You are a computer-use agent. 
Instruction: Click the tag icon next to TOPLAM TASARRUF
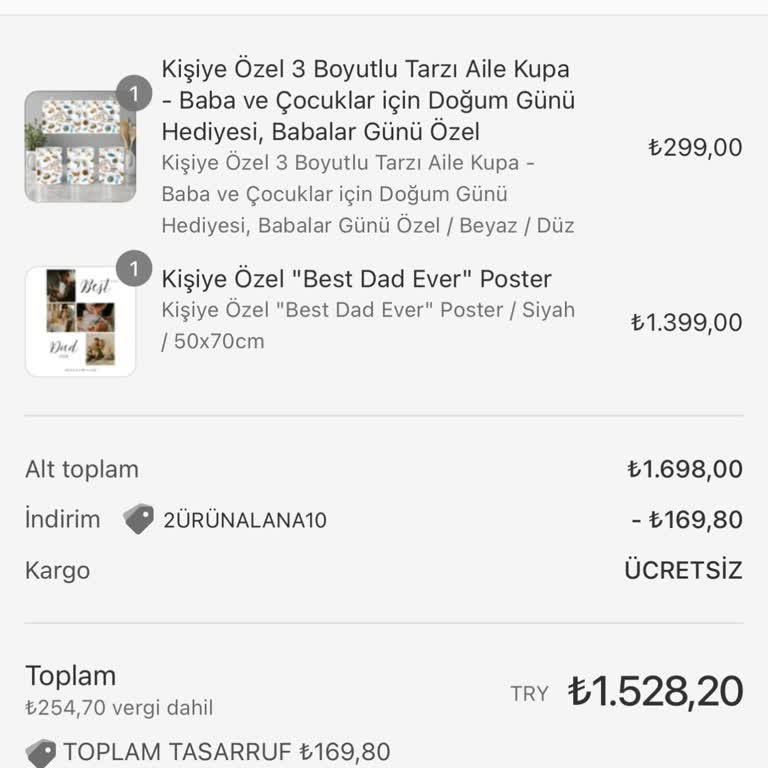pos(40,753)
